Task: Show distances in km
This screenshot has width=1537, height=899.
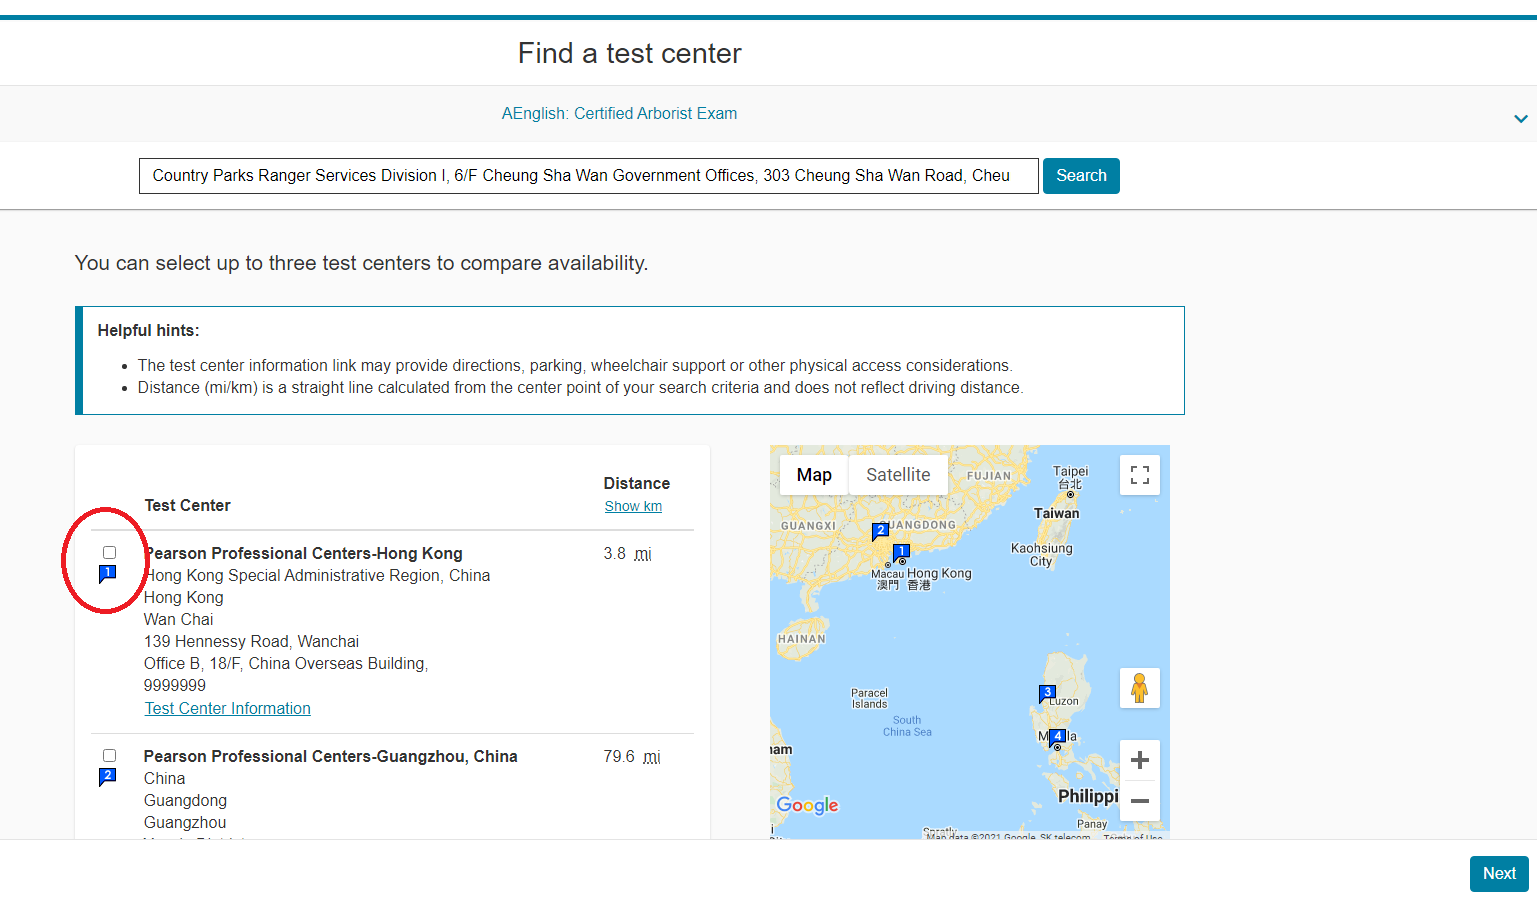Action: [x=633, y=507]
